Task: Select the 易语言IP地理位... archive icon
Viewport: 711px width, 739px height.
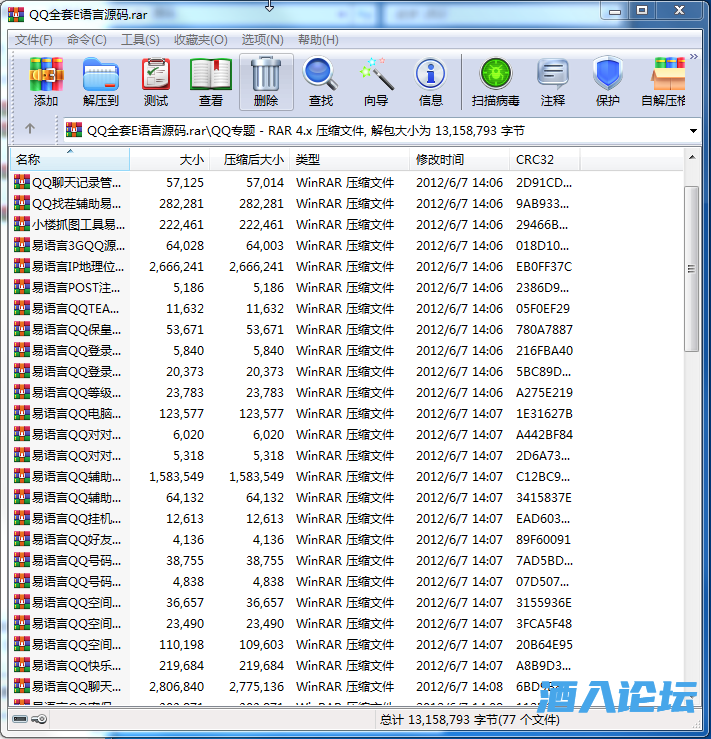Action: click(22, 266)
